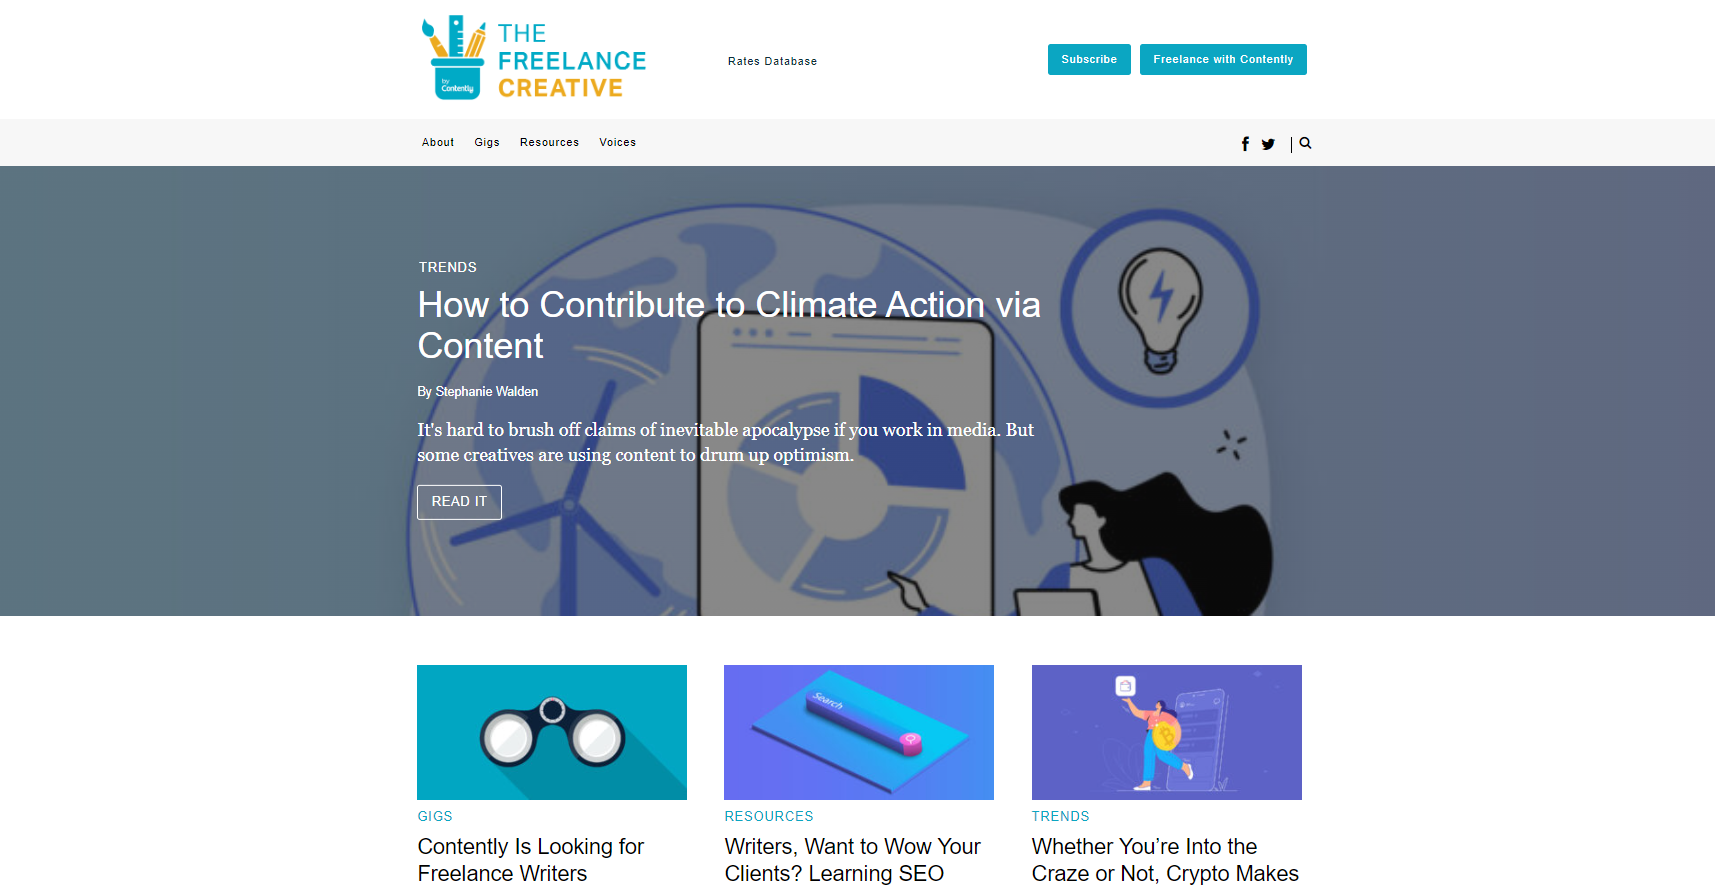Screen dimensions: 1715x889
Task: Click Freelance with Contently button
Action: (x=1223, y=59)
